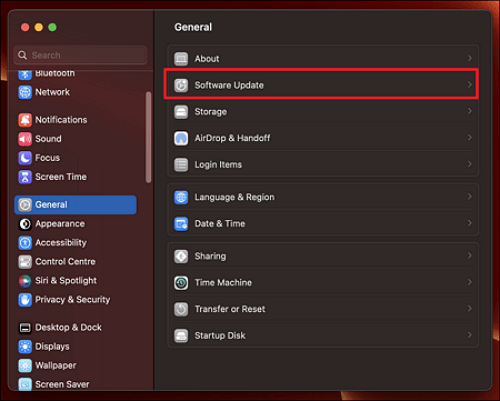Screen dimensions: 500x401
Task: Click the Siri & Spotlight icon
Action: pyautogui.click(x=25, y=281)
